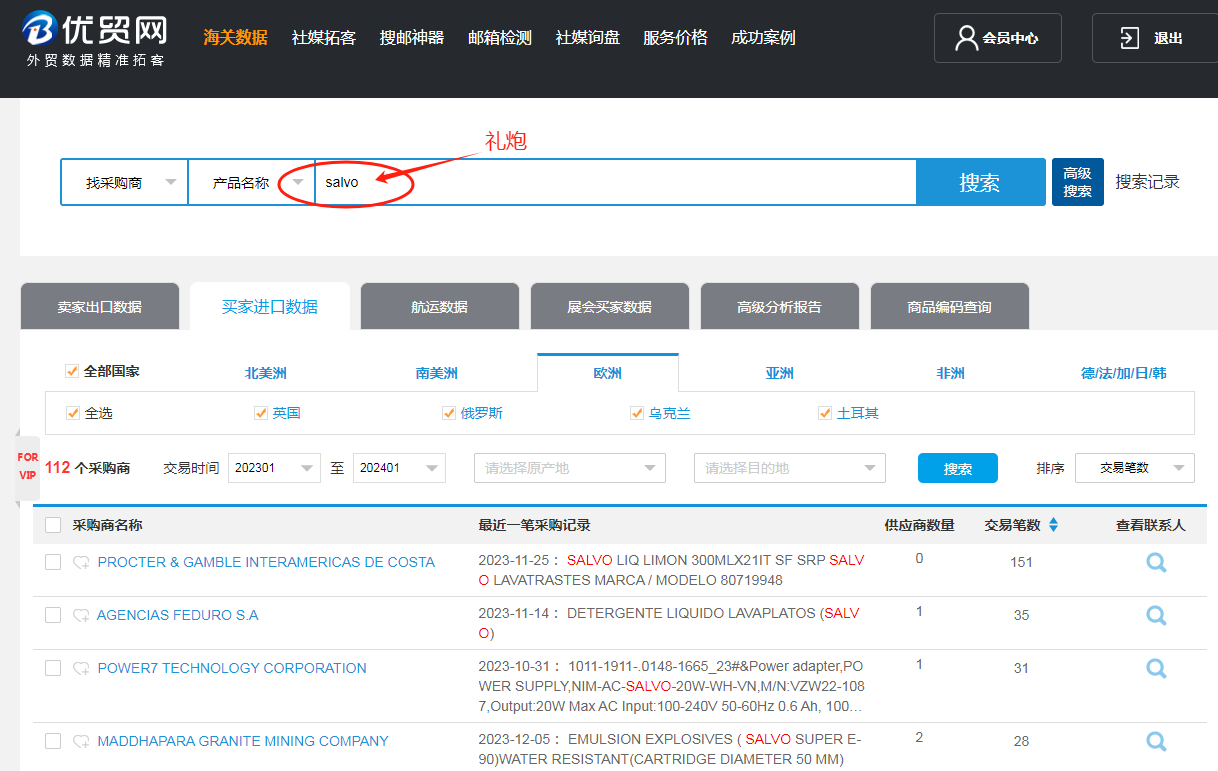
Task: Open MADDHAPARA GRANITE MINING COMPANY link
Action: pos(243,741)
